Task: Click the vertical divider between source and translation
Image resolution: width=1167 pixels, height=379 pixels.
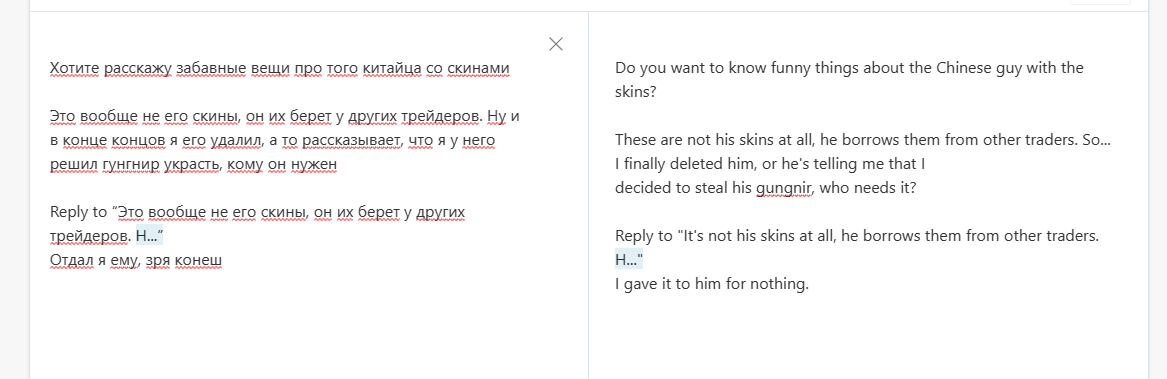Action: click(589, 195)
